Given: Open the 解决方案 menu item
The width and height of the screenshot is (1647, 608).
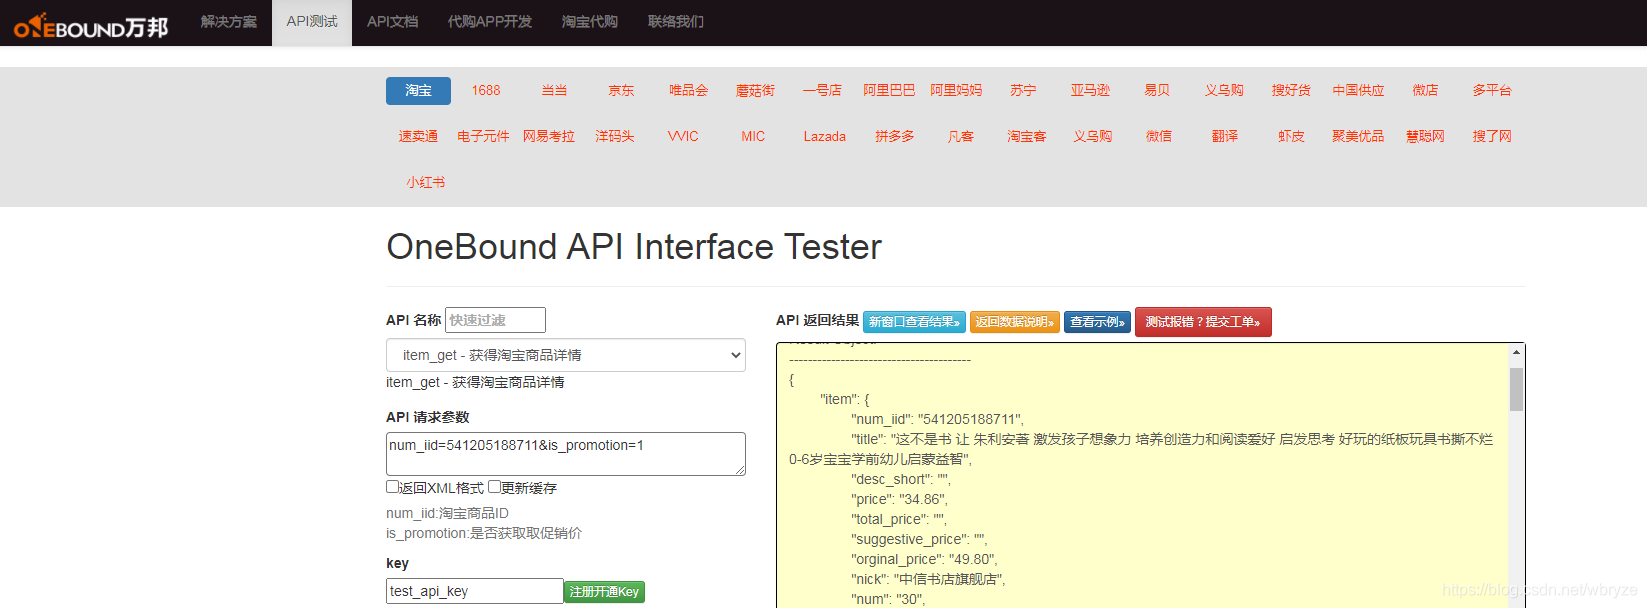Looking at the screenshot, I should [x=229, y=22].
